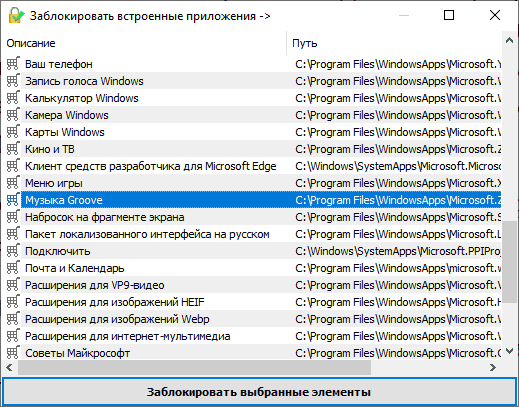Maximize the Заблокировать встроенные приложения window
The image size is (519, 407).
tap(449, 15)
